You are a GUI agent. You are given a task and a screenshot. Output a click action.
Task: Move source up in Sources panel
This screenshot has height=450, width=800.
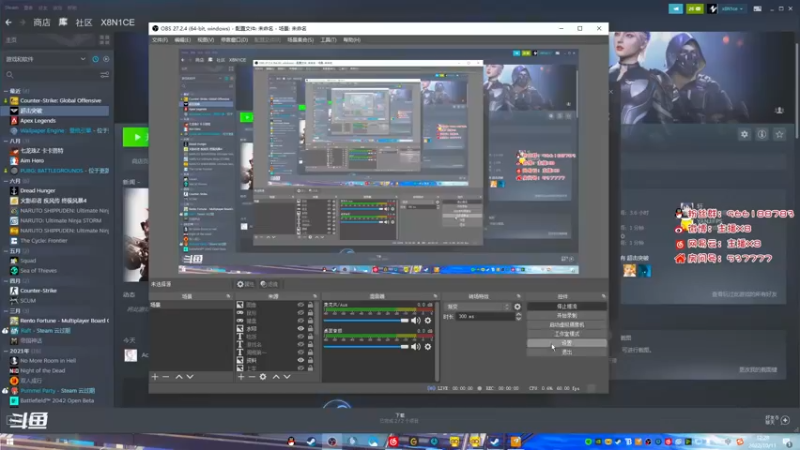tap(276, 377)
